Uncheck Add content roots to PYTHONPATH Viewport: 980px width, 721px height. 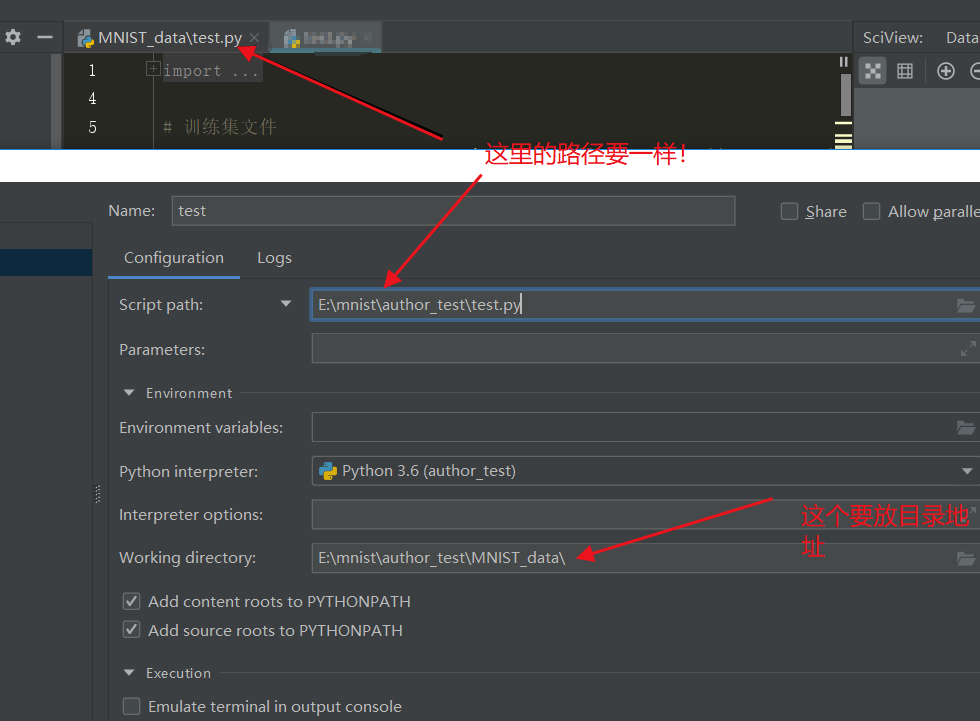(x=131, y=601)
